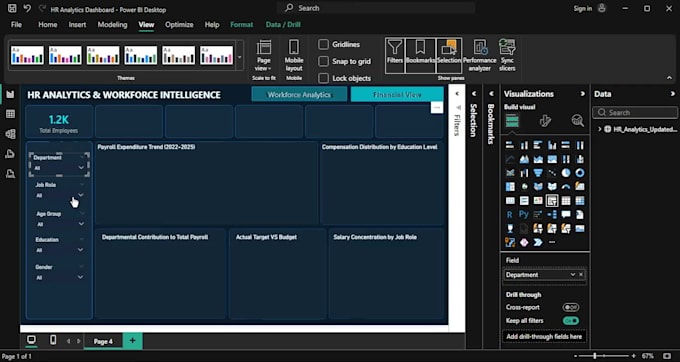The width and height of the screenshot is (680, 362).
Task: Add a new page with the plus button
Action: pos(132,341)
